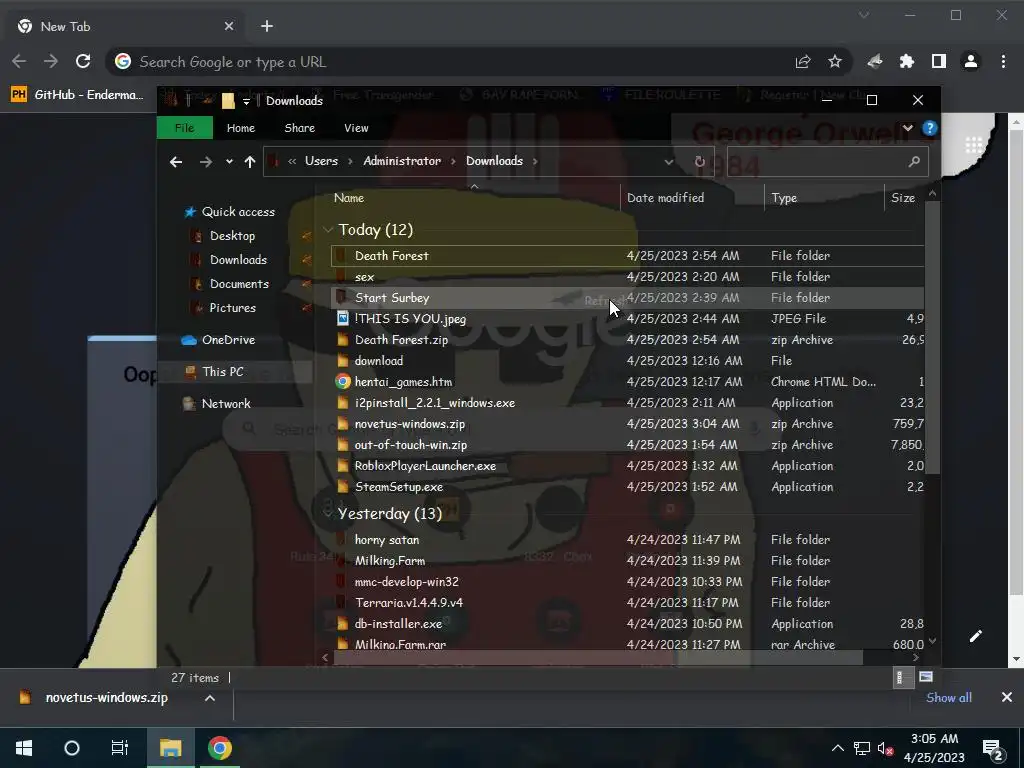
Task: Click Chrome's back navigation arrow
Action: (x=19, y=61)
